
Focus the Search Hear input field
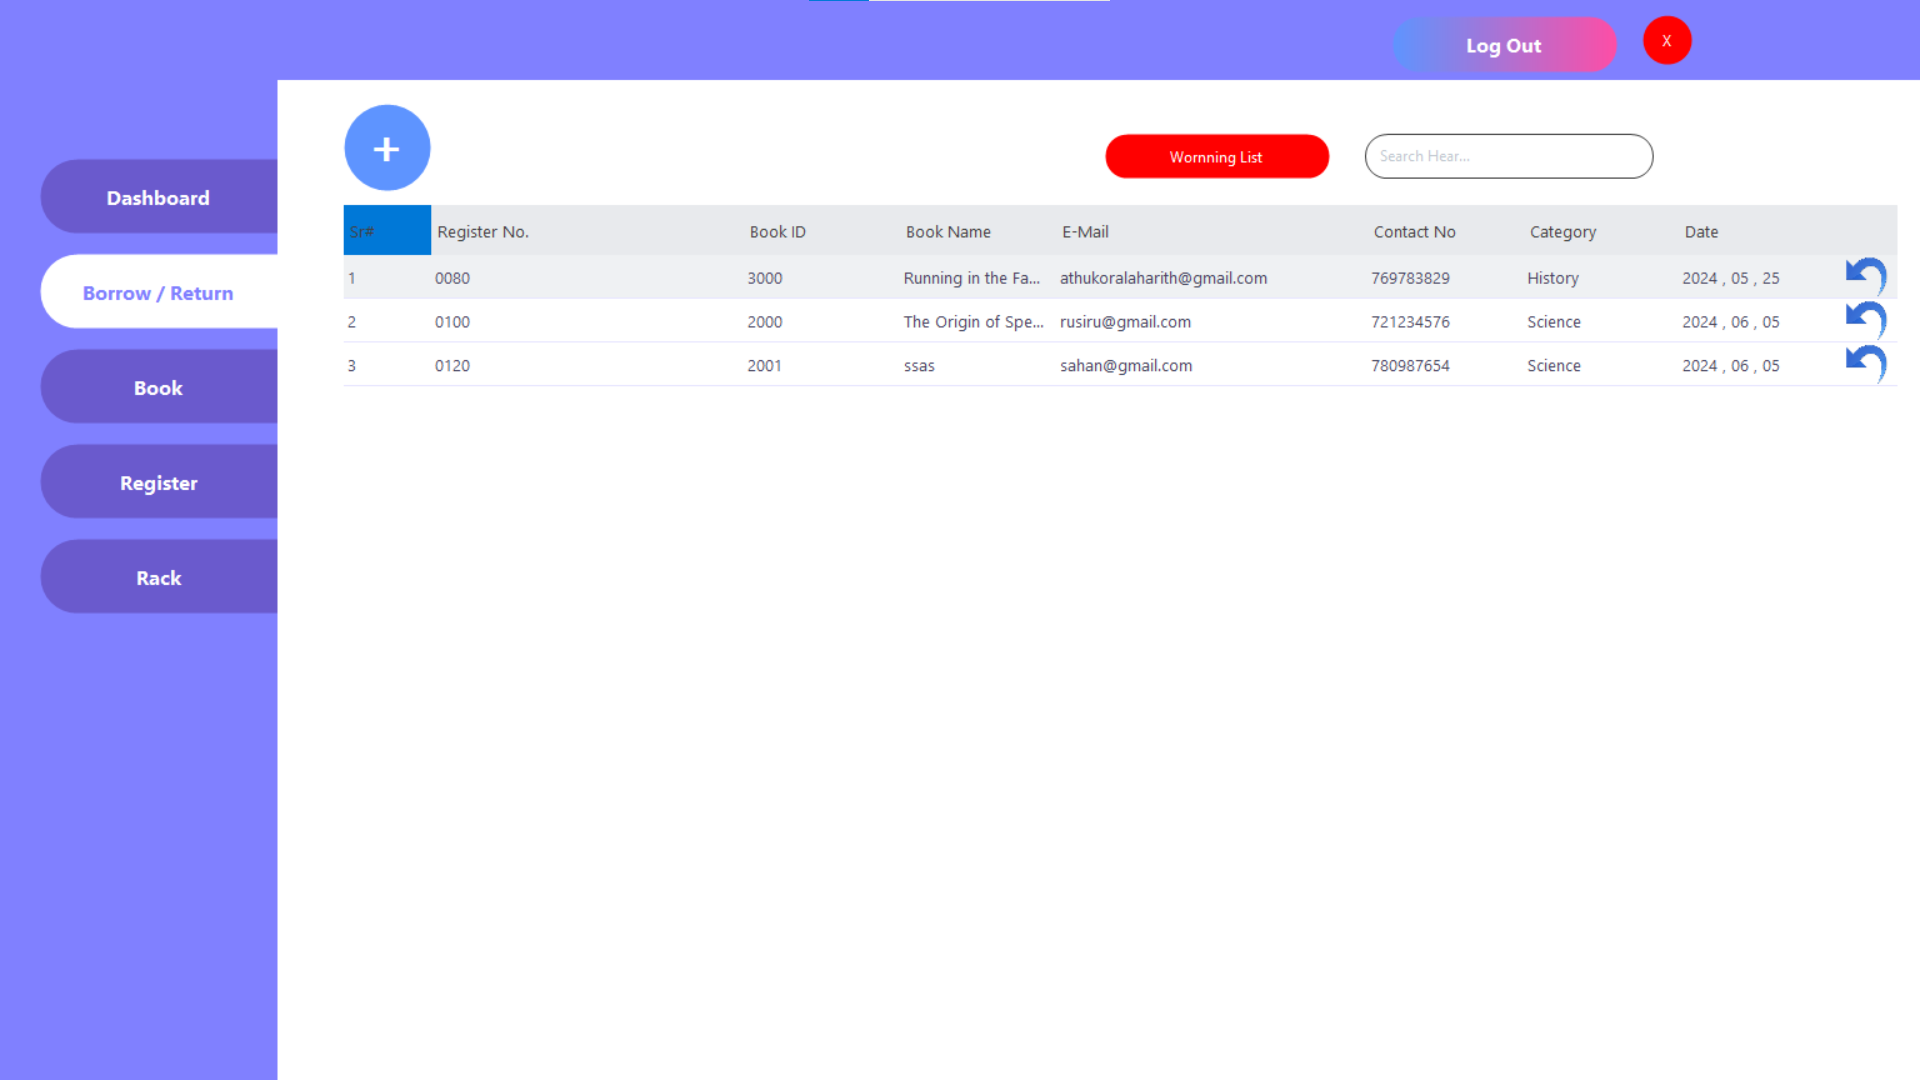[1508, 156]
